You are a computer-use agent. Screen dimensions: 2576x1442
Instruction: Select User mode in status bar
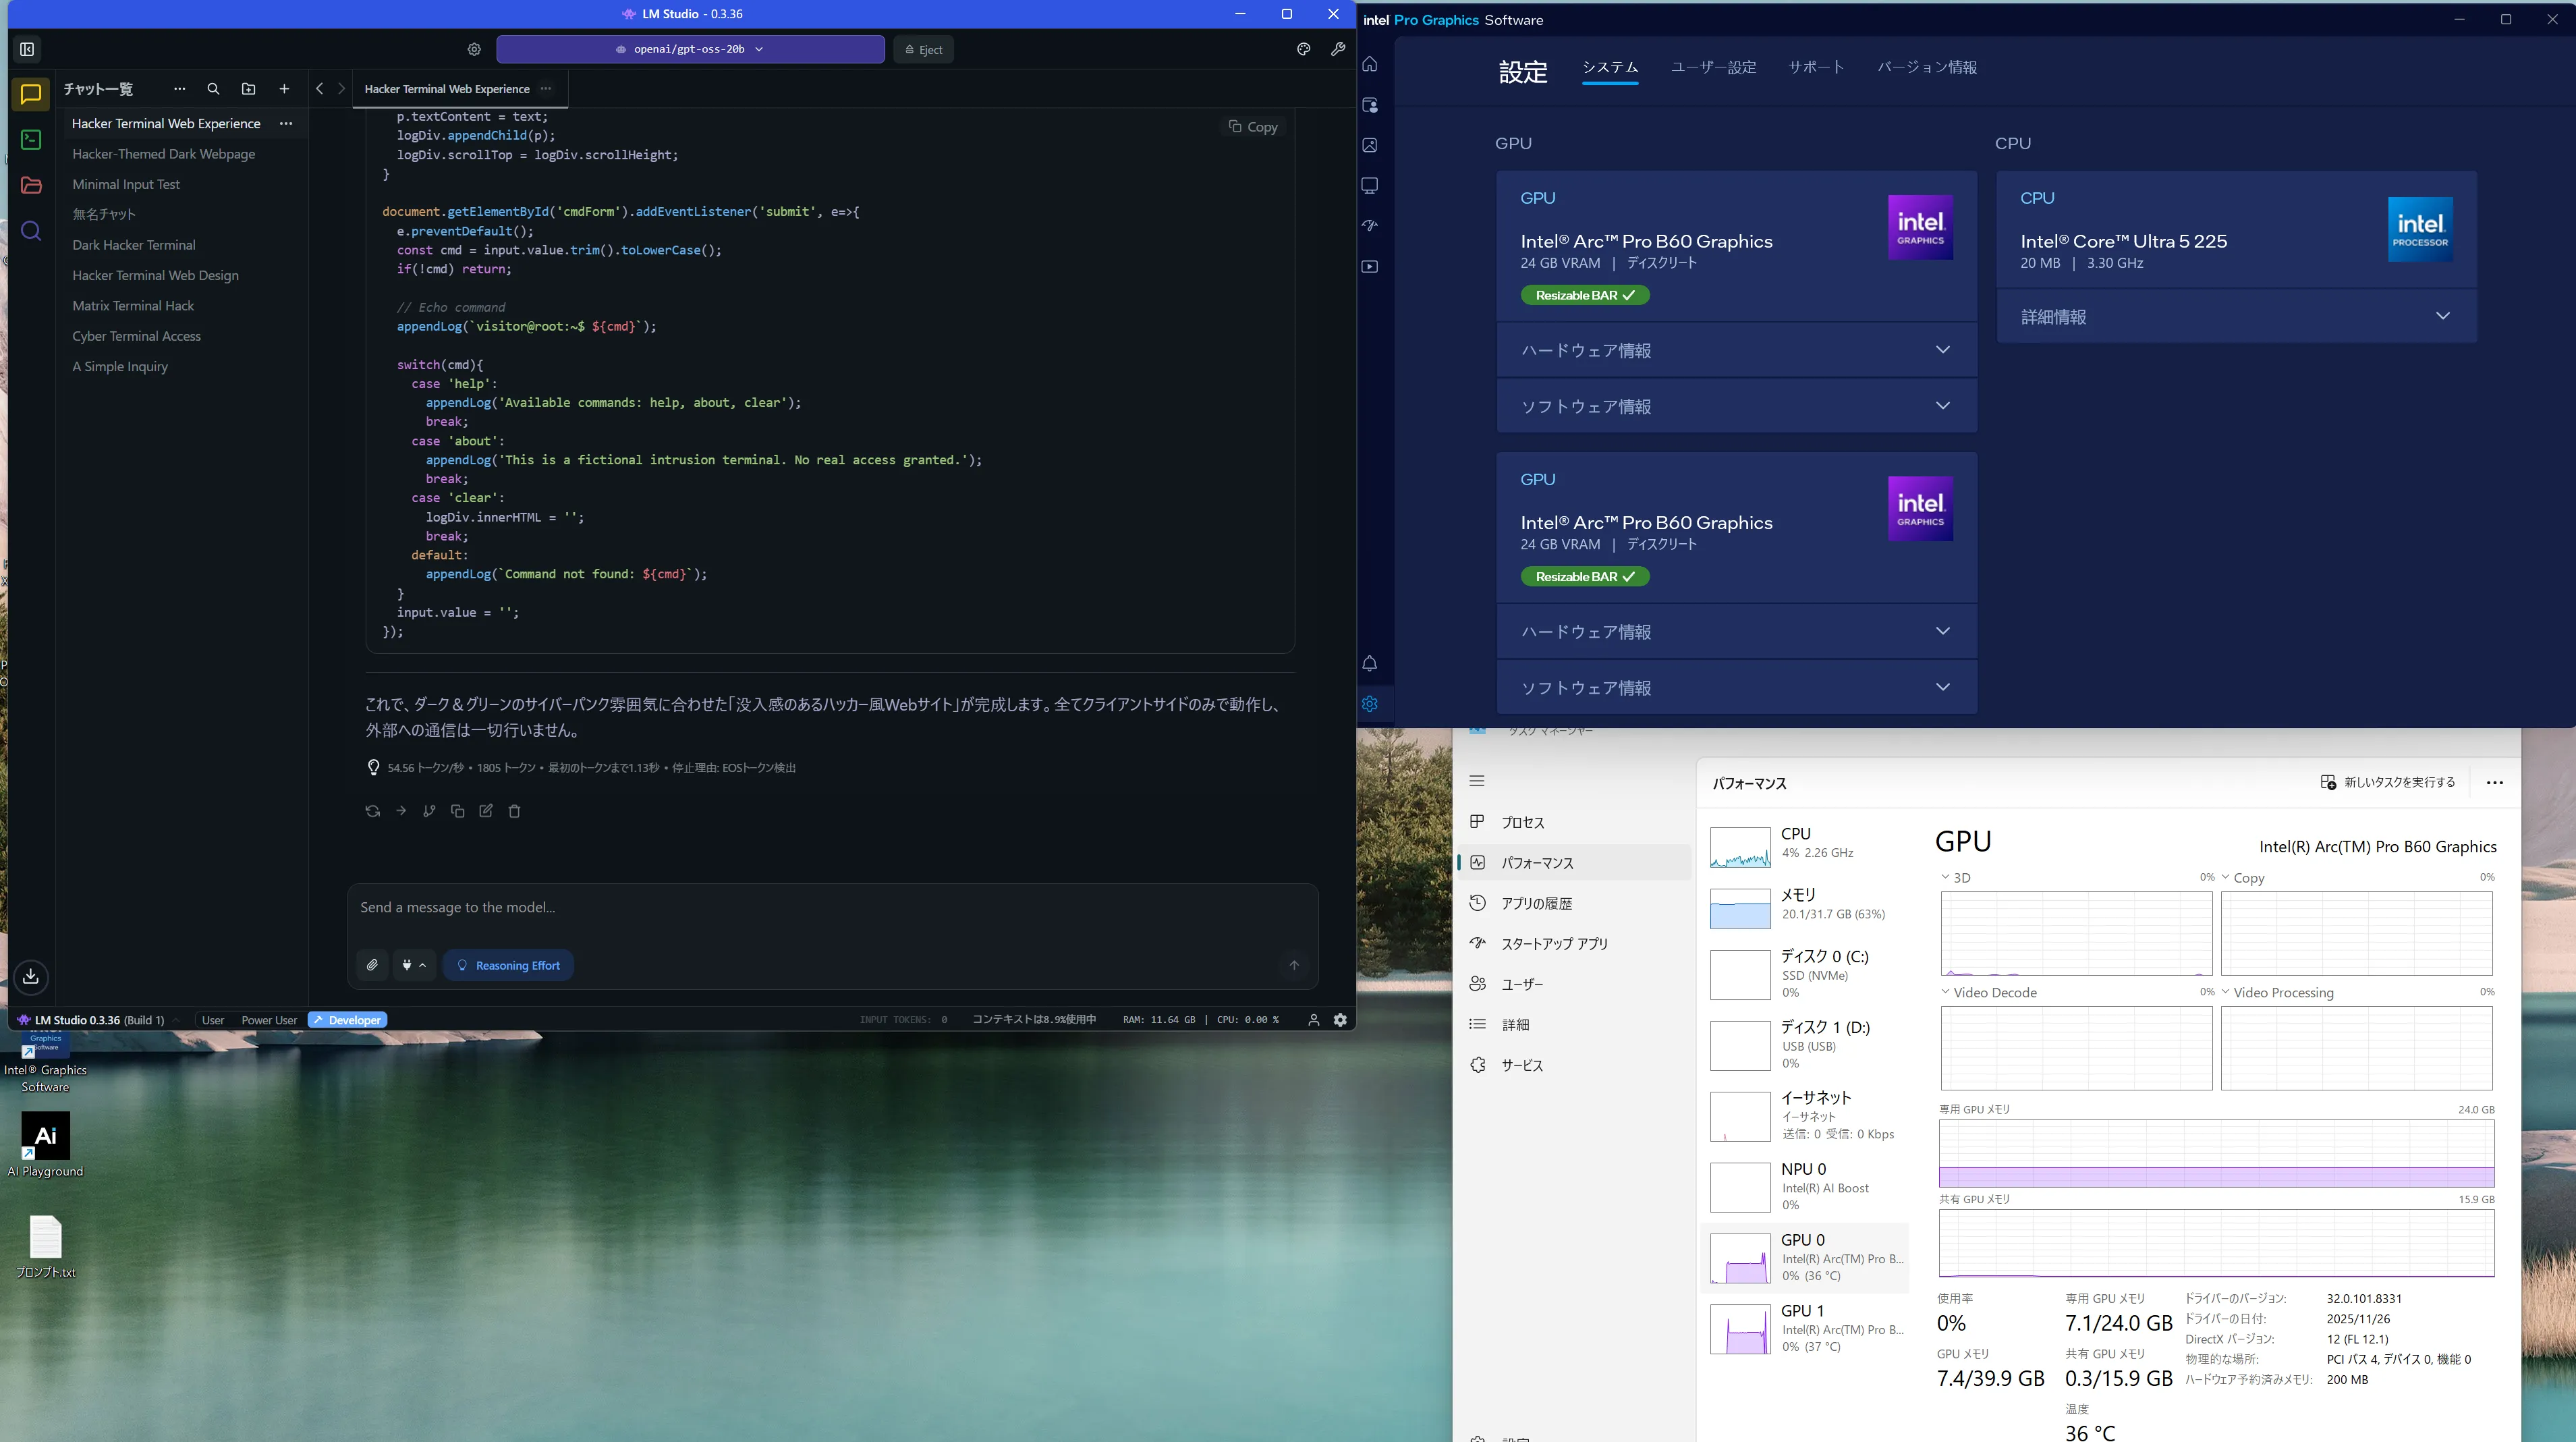tap(212, 1020)
